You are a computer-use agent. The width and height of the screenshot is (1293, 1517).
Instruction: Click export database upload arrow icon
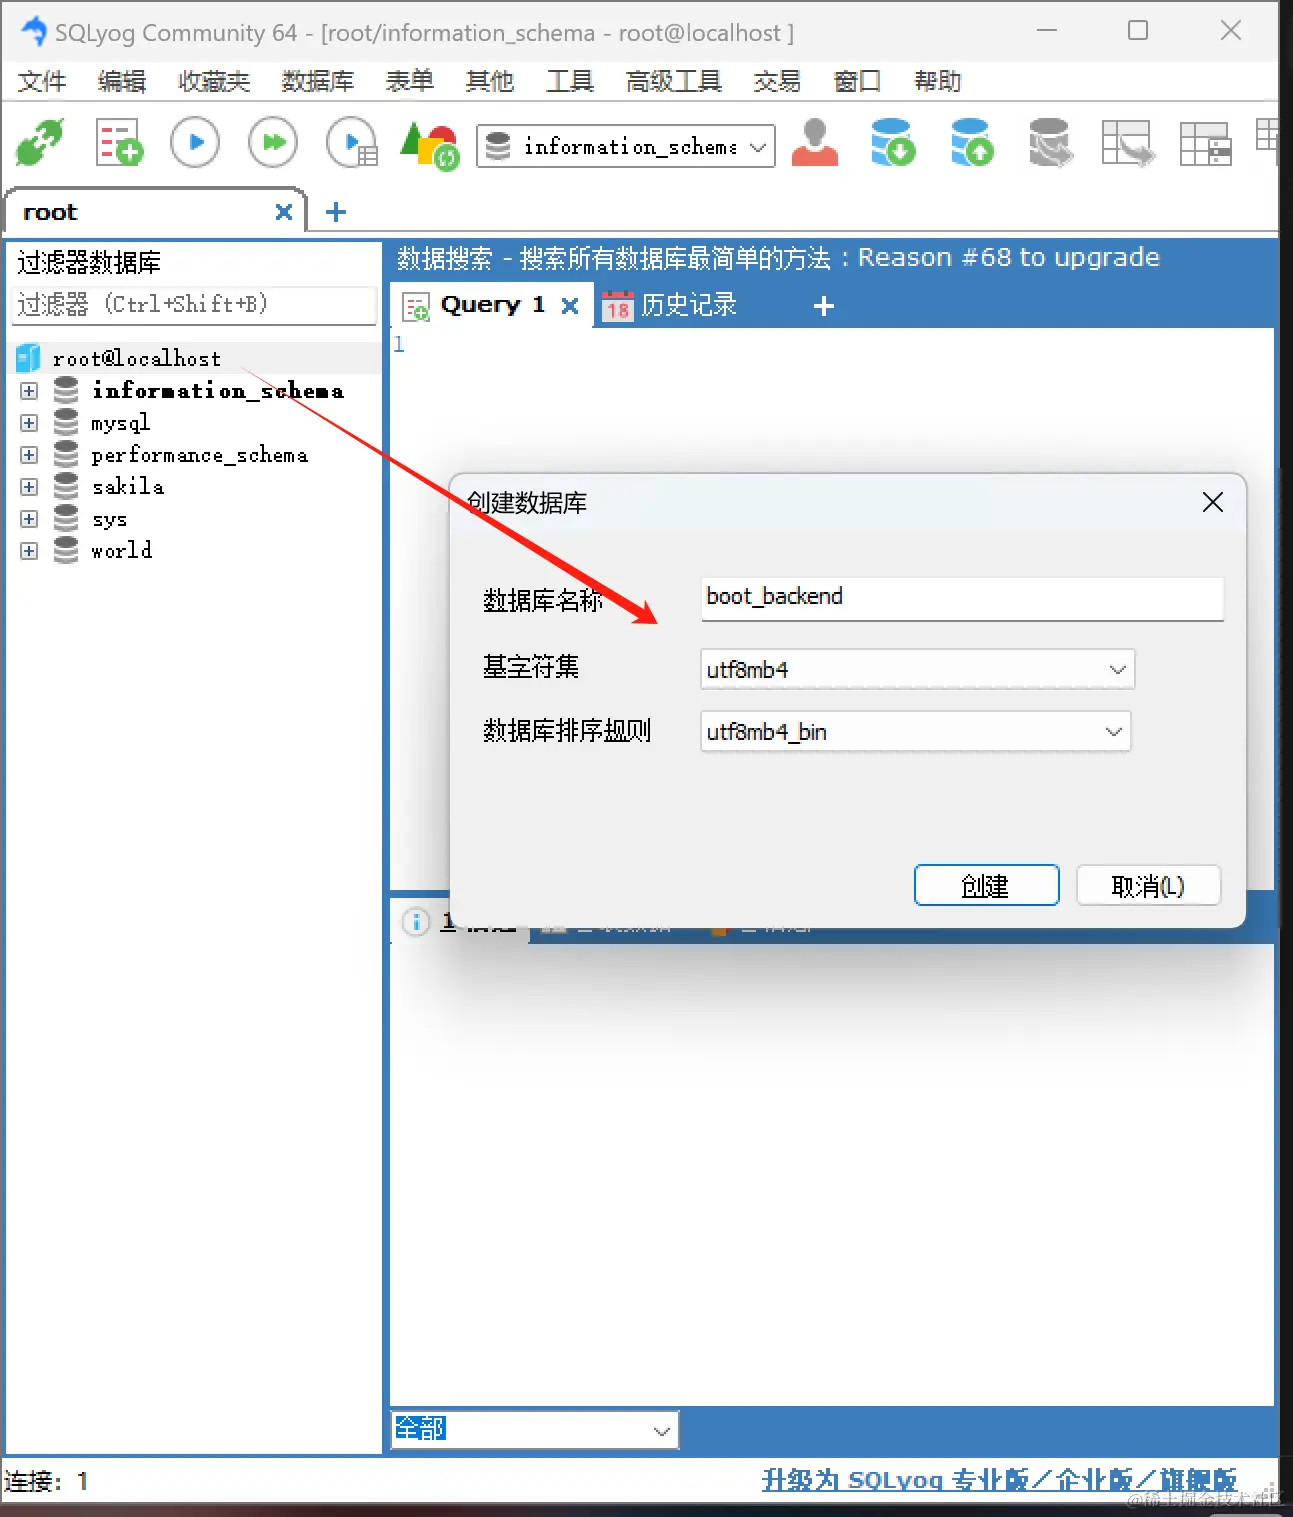tap(972, 143)
